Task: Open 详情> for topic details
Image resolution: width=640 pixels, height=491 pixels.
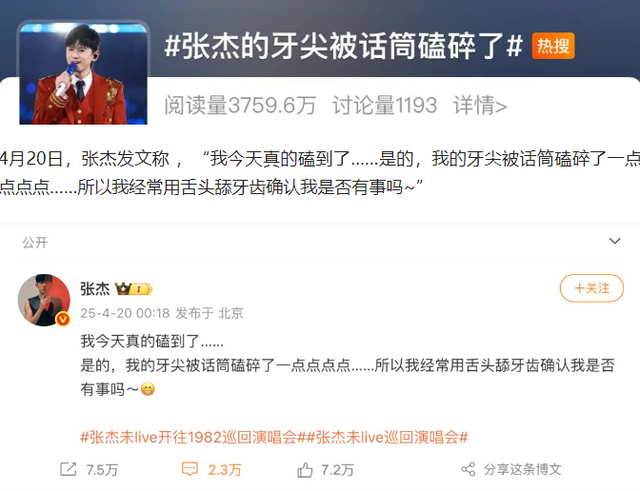Action: (x=480, y=106)
